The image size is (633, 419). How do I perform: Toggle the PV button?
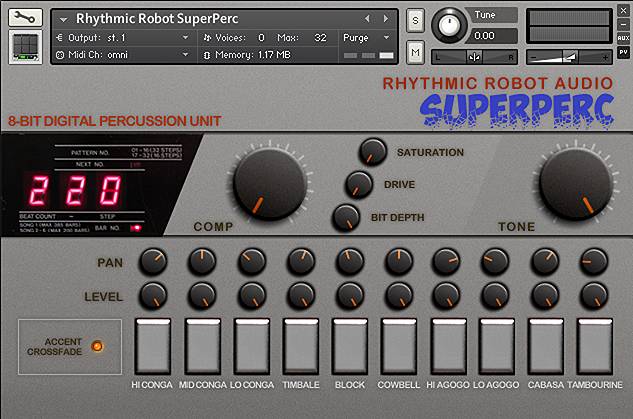(623, 52)
